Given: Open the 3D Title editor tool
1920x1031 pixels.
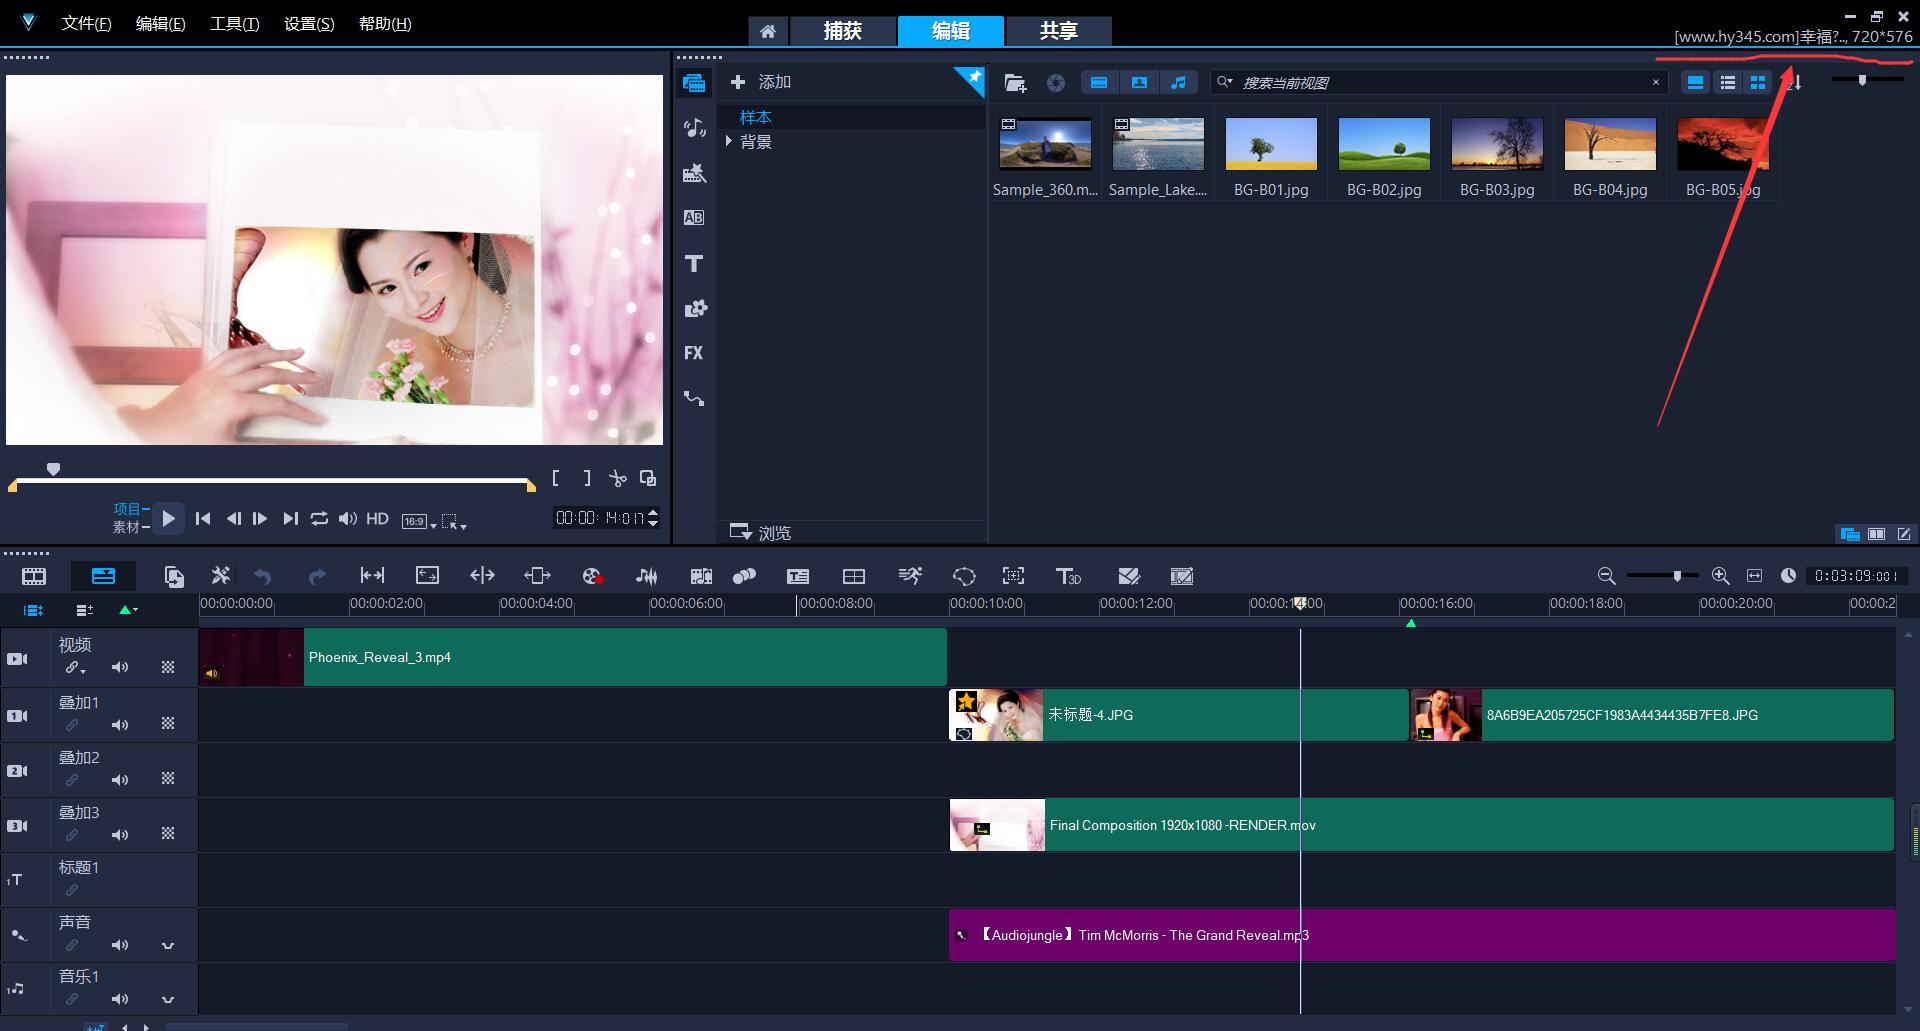Looking at the screenshot, I should pyautogui.click(x=1068, y=576).
